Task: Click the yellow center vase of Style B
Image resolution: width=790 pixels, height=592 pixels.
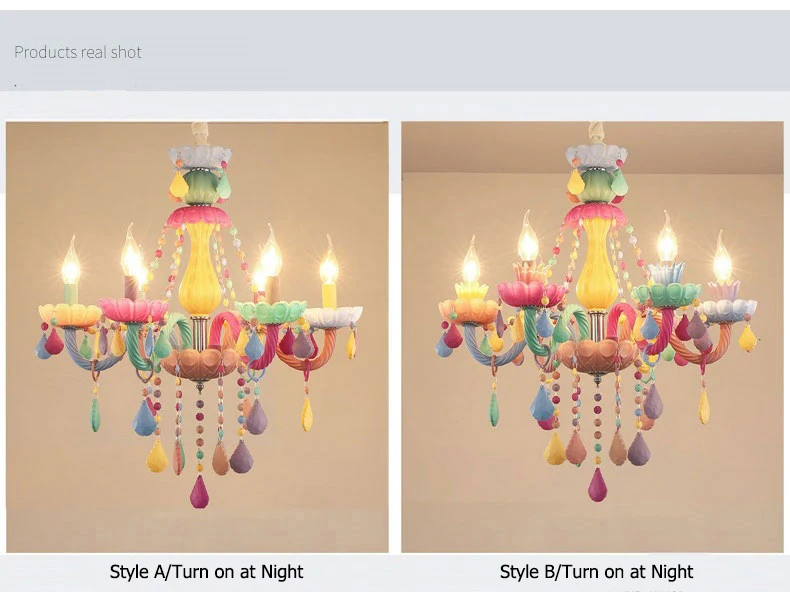Action: click(597, 267)
